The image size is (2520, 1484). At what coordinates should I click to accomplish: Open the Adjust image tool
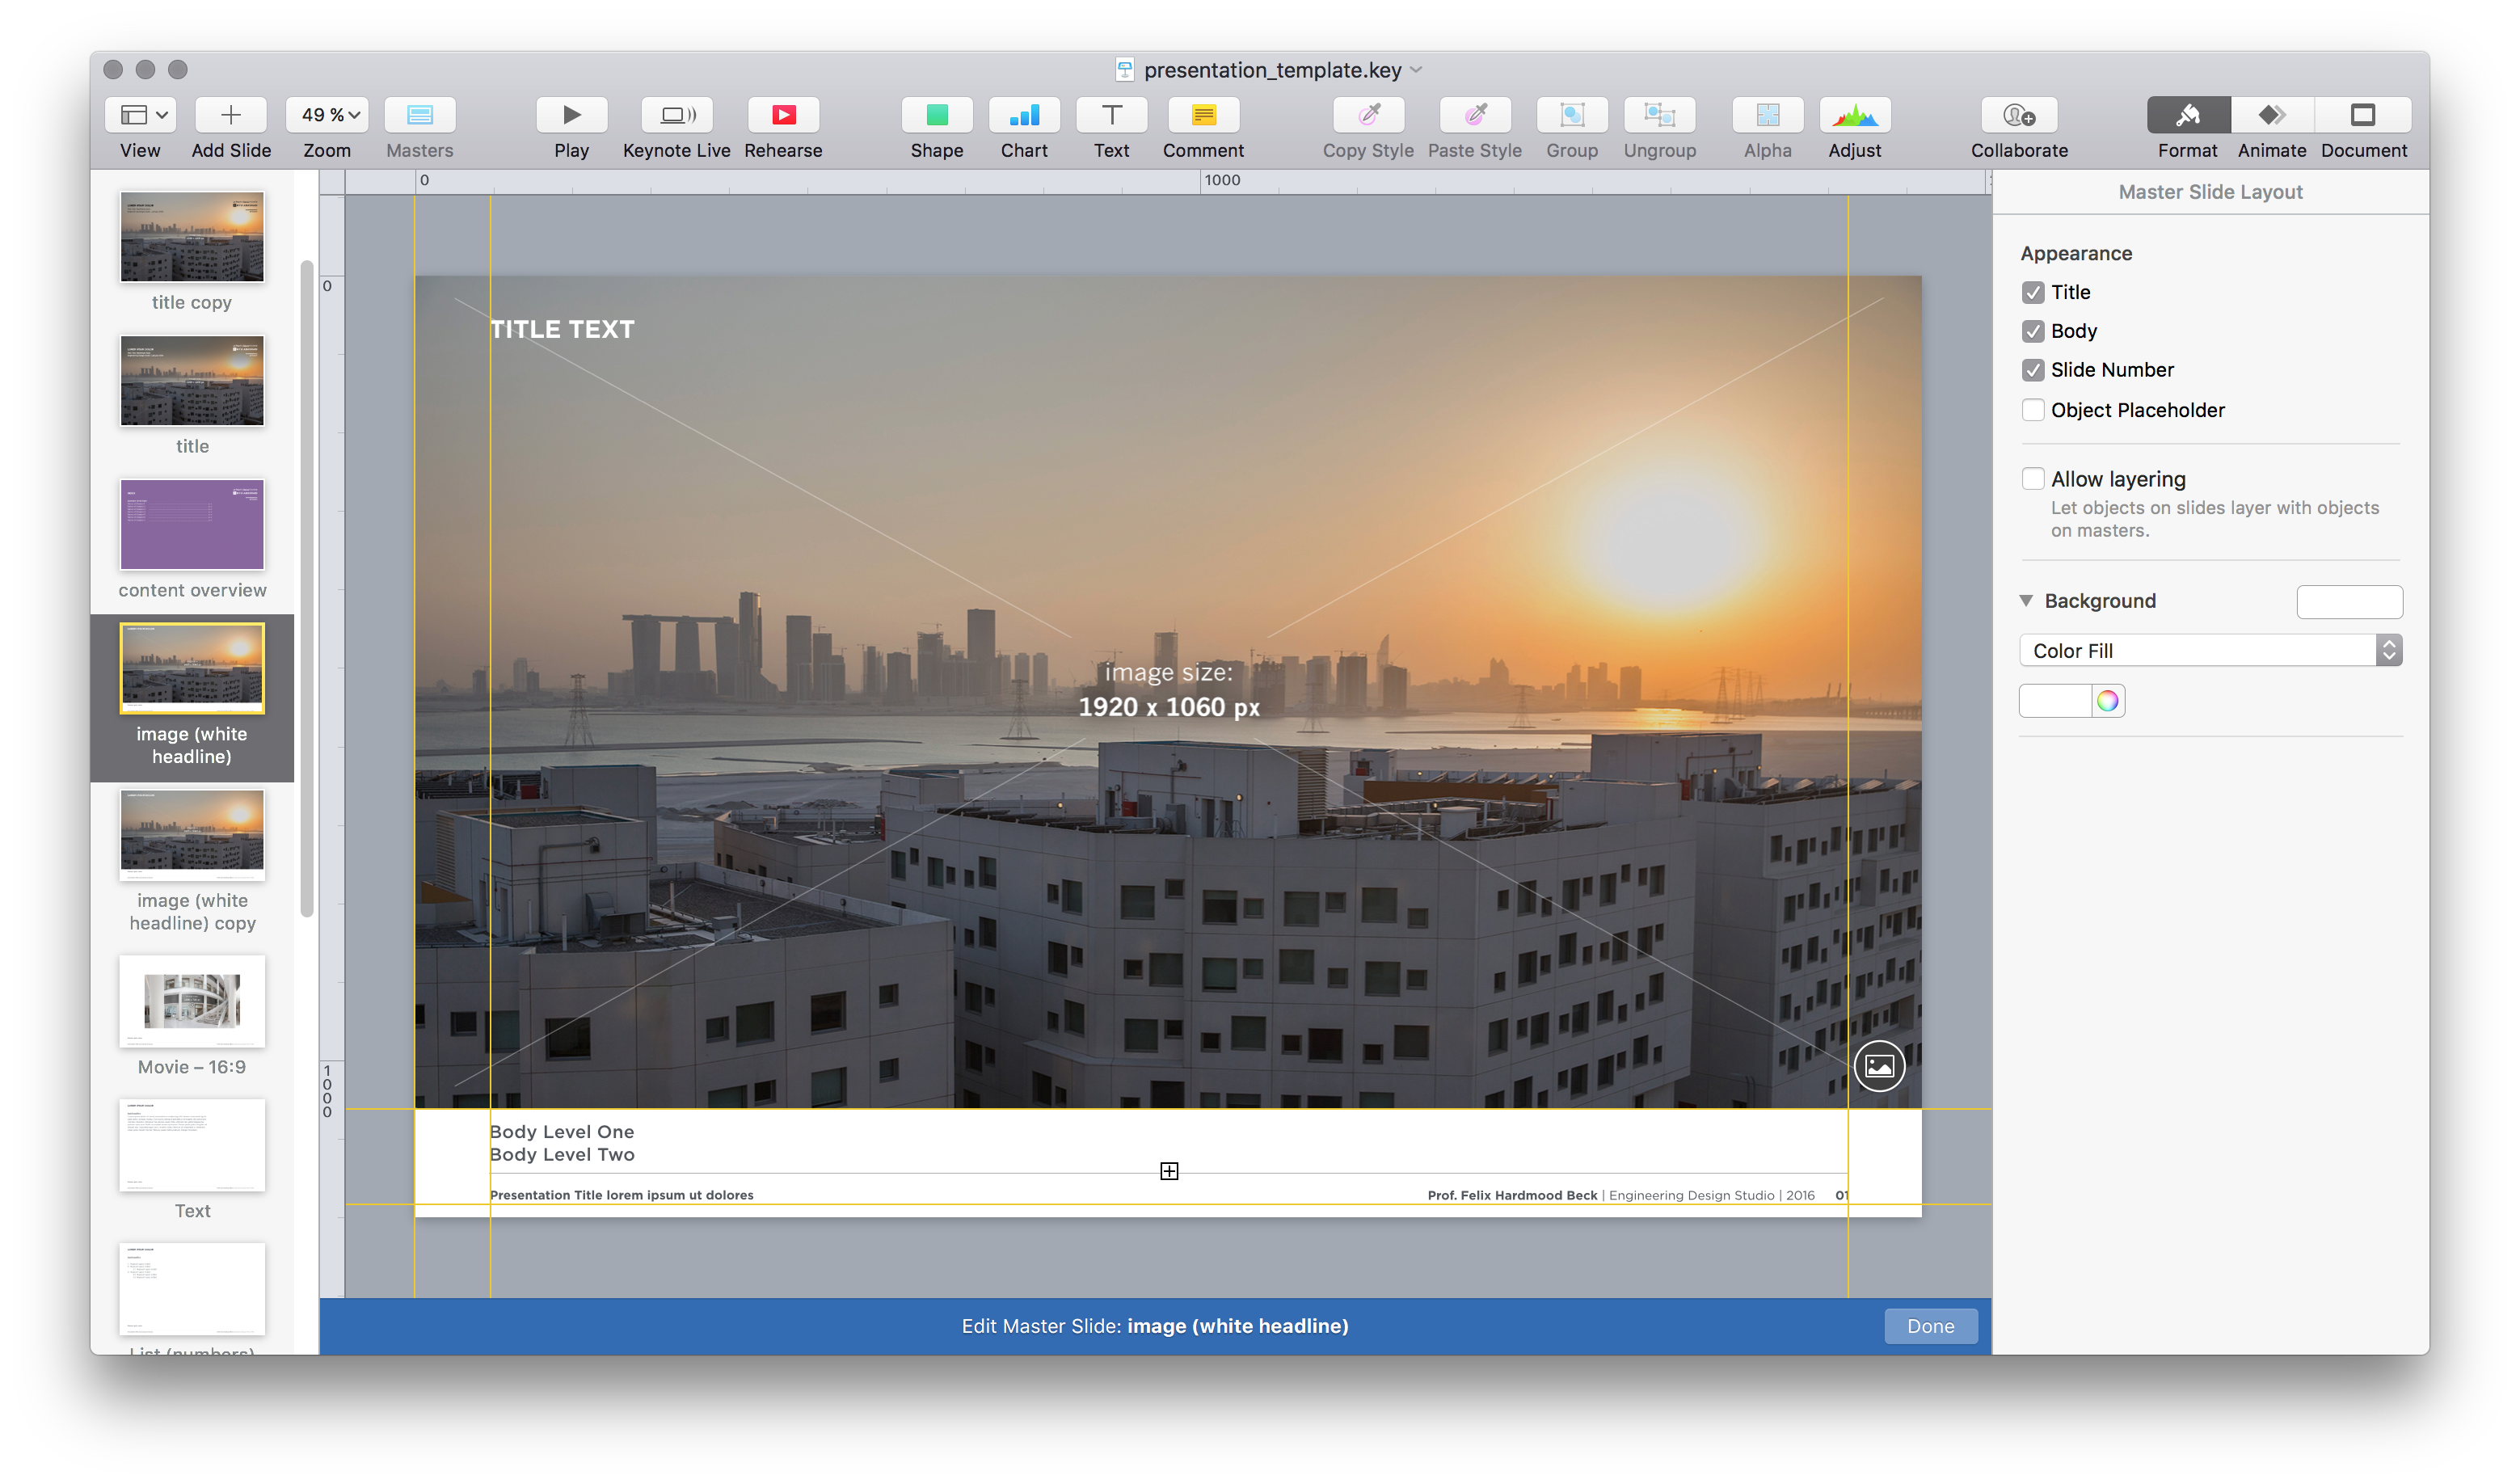point(1854,115)
